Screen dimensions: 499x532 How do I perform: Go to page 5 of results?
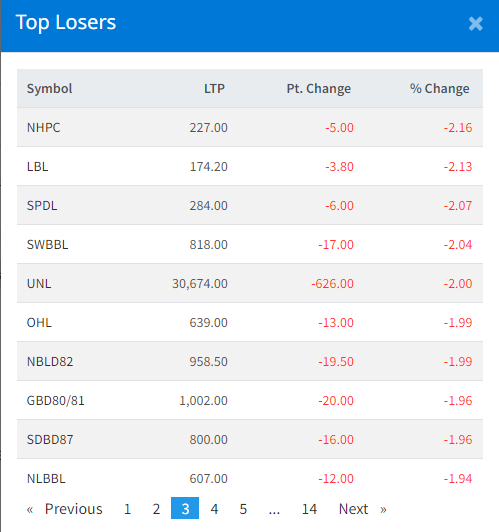point(243,508)
